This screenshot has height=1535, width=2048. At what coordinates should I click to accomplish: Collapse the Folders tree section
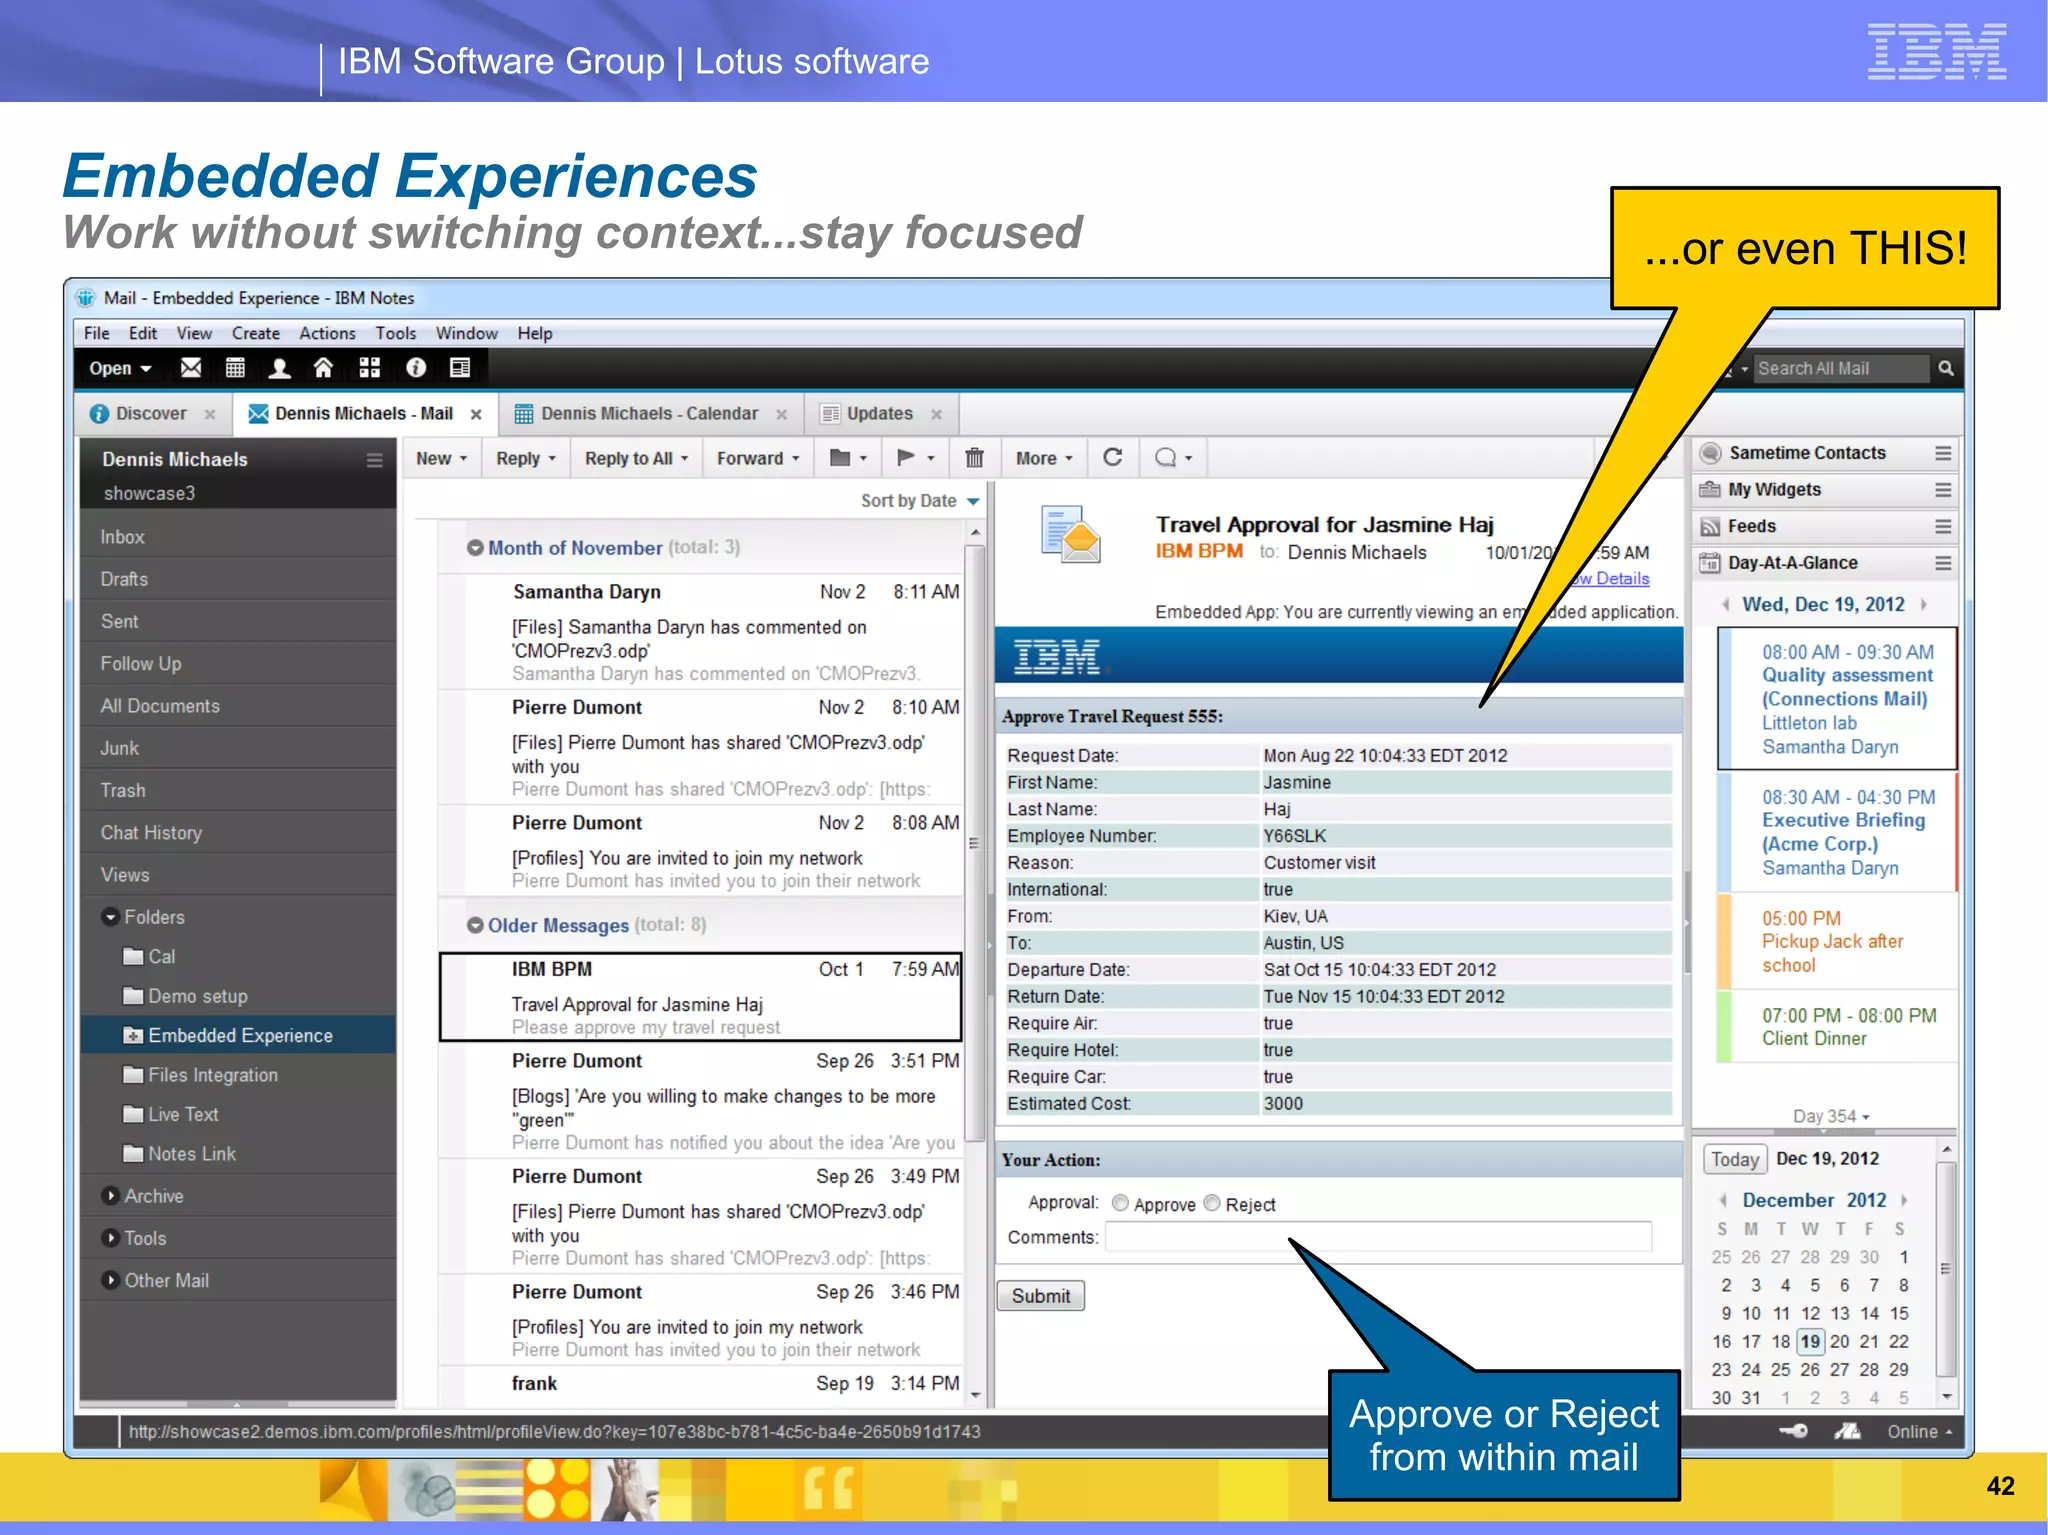[111, 917]
